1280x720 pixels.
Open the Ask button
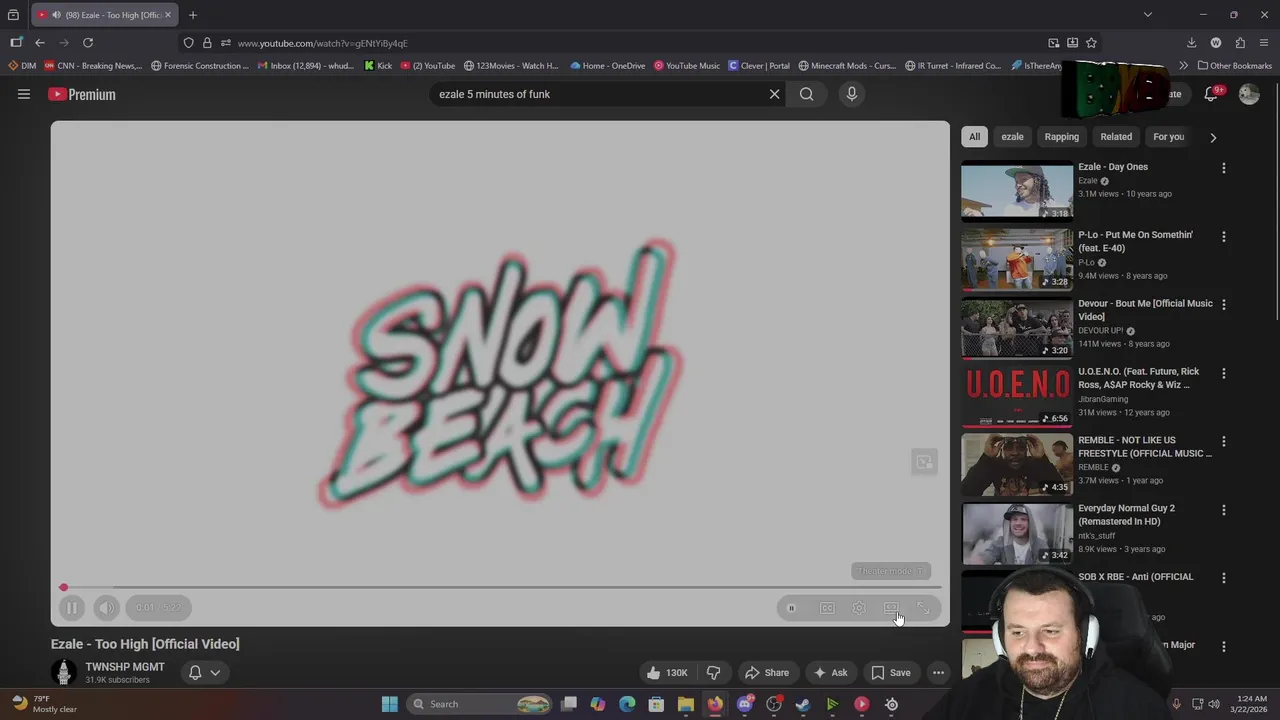pos(831,673)
